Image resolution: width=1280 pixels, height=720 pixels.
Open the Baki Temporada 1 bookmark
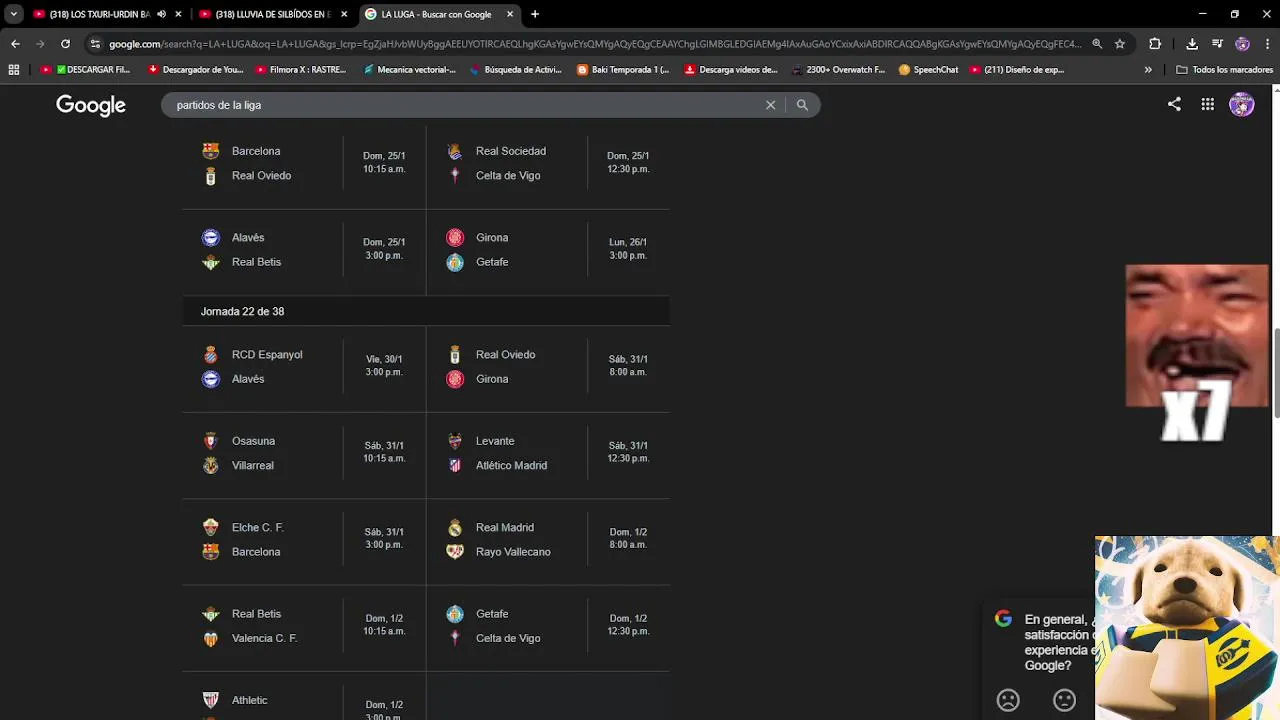[624, 70]
